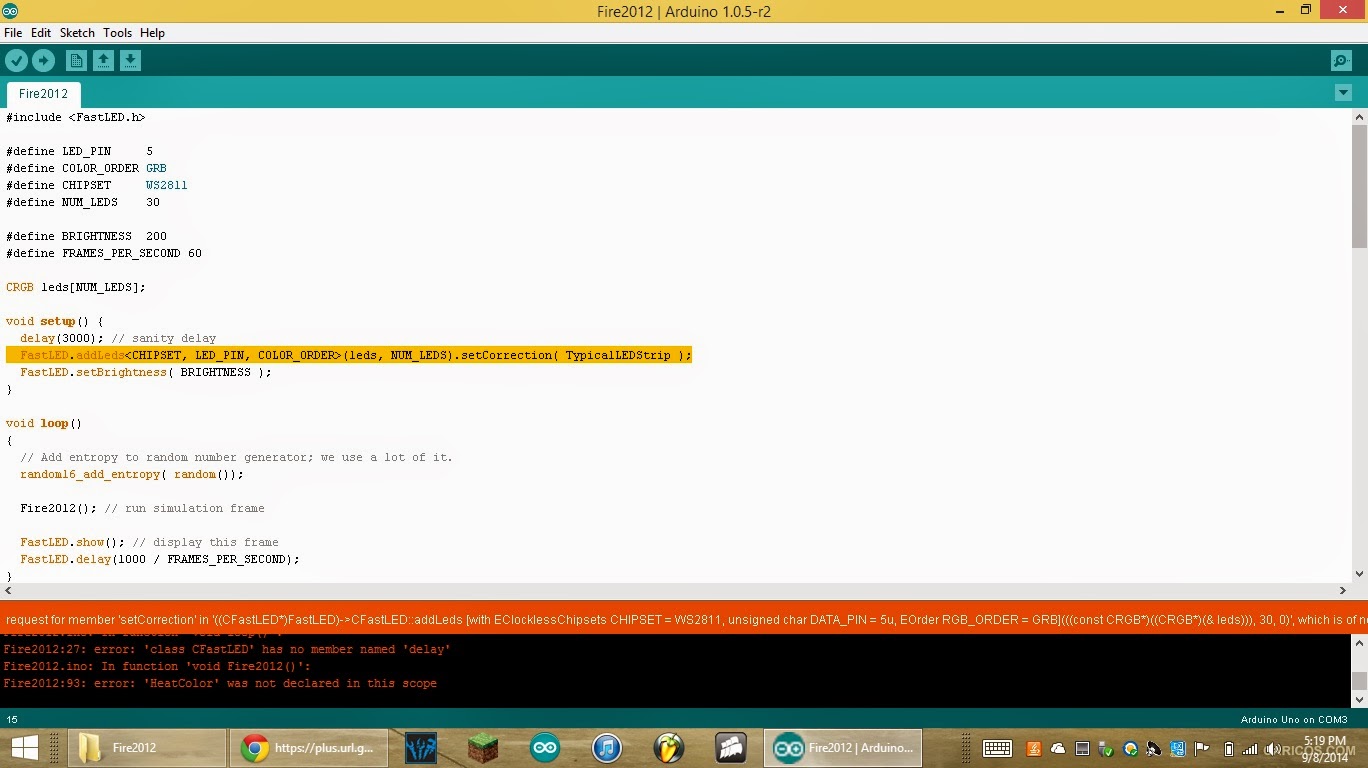Select the Fire2012 sketch tab
Screen dimensions: 1368x768
point(43,94)
